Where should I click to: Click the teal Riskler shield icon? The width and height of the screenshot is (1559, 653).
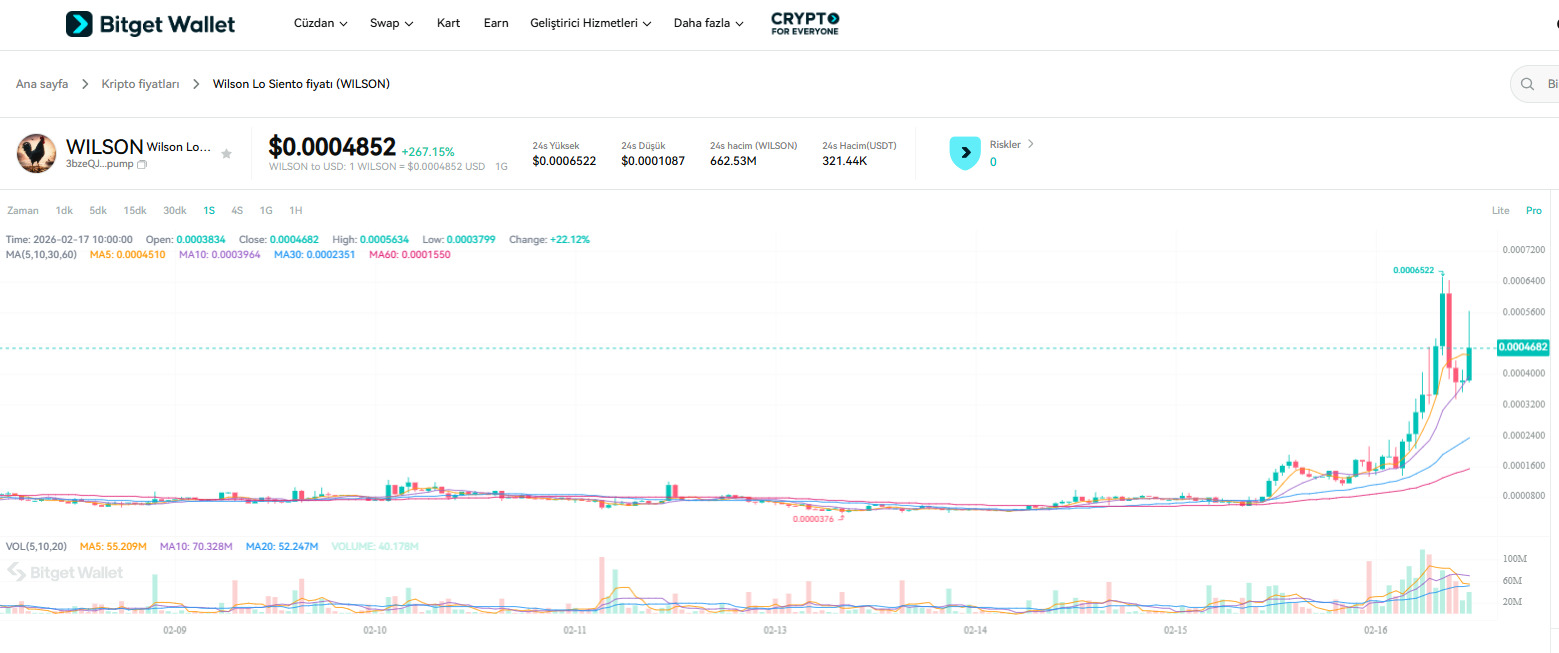[964, 152]
